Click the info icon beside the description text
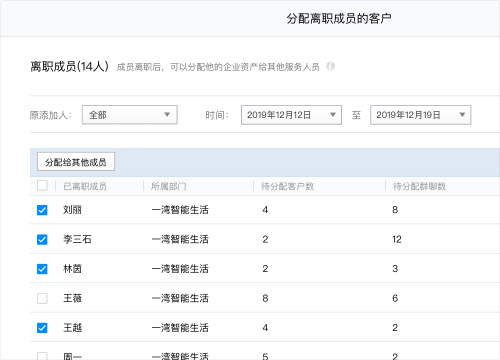500x360 pixels. [x=330, y=66]
